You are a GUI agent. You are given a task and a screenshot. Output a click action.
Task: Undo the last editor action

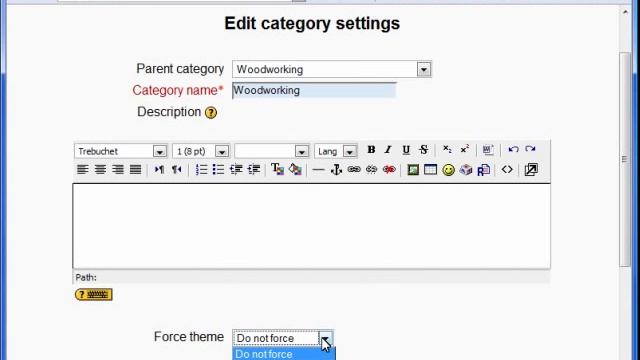click(513, 150)
